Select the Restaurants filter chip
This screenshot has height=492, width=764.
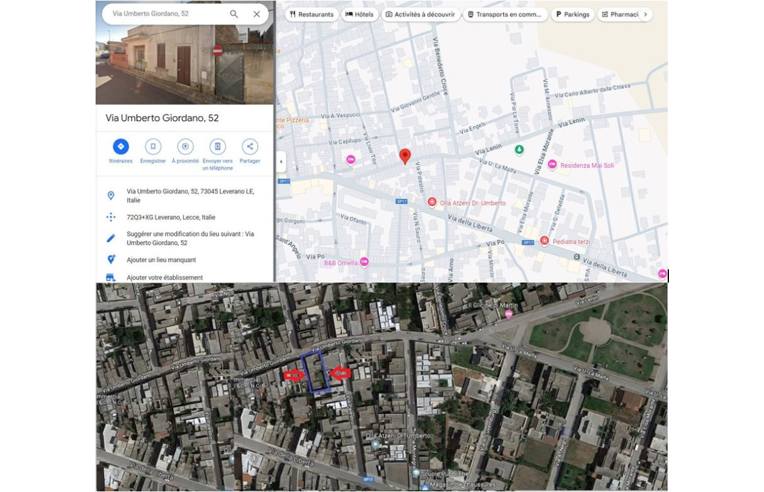click(x=312, y=15)
